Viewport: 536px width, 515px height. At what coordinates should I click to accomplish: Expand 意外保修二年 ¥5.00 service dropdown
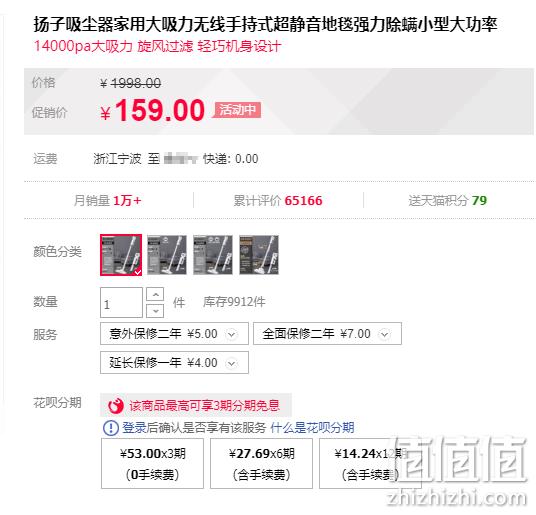(x=174, y=334)
